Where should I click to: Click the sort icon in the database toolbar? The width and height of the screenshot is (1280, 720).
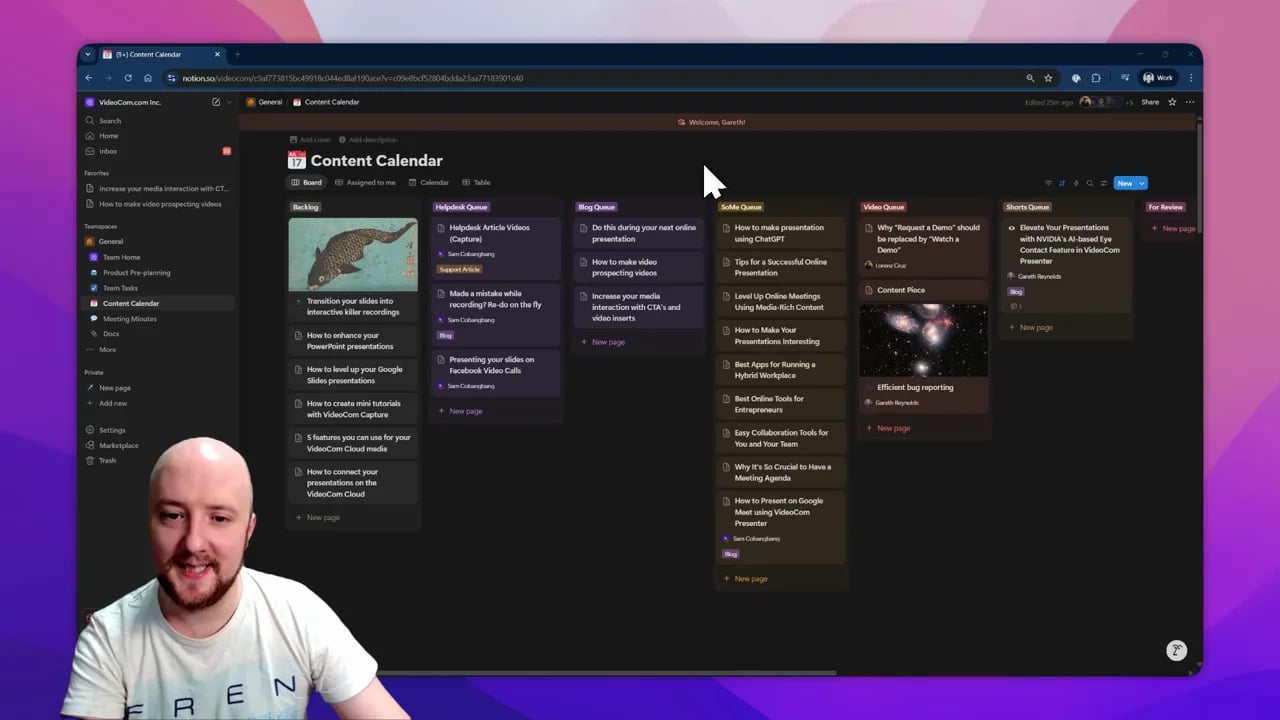tap(1062, 183)
